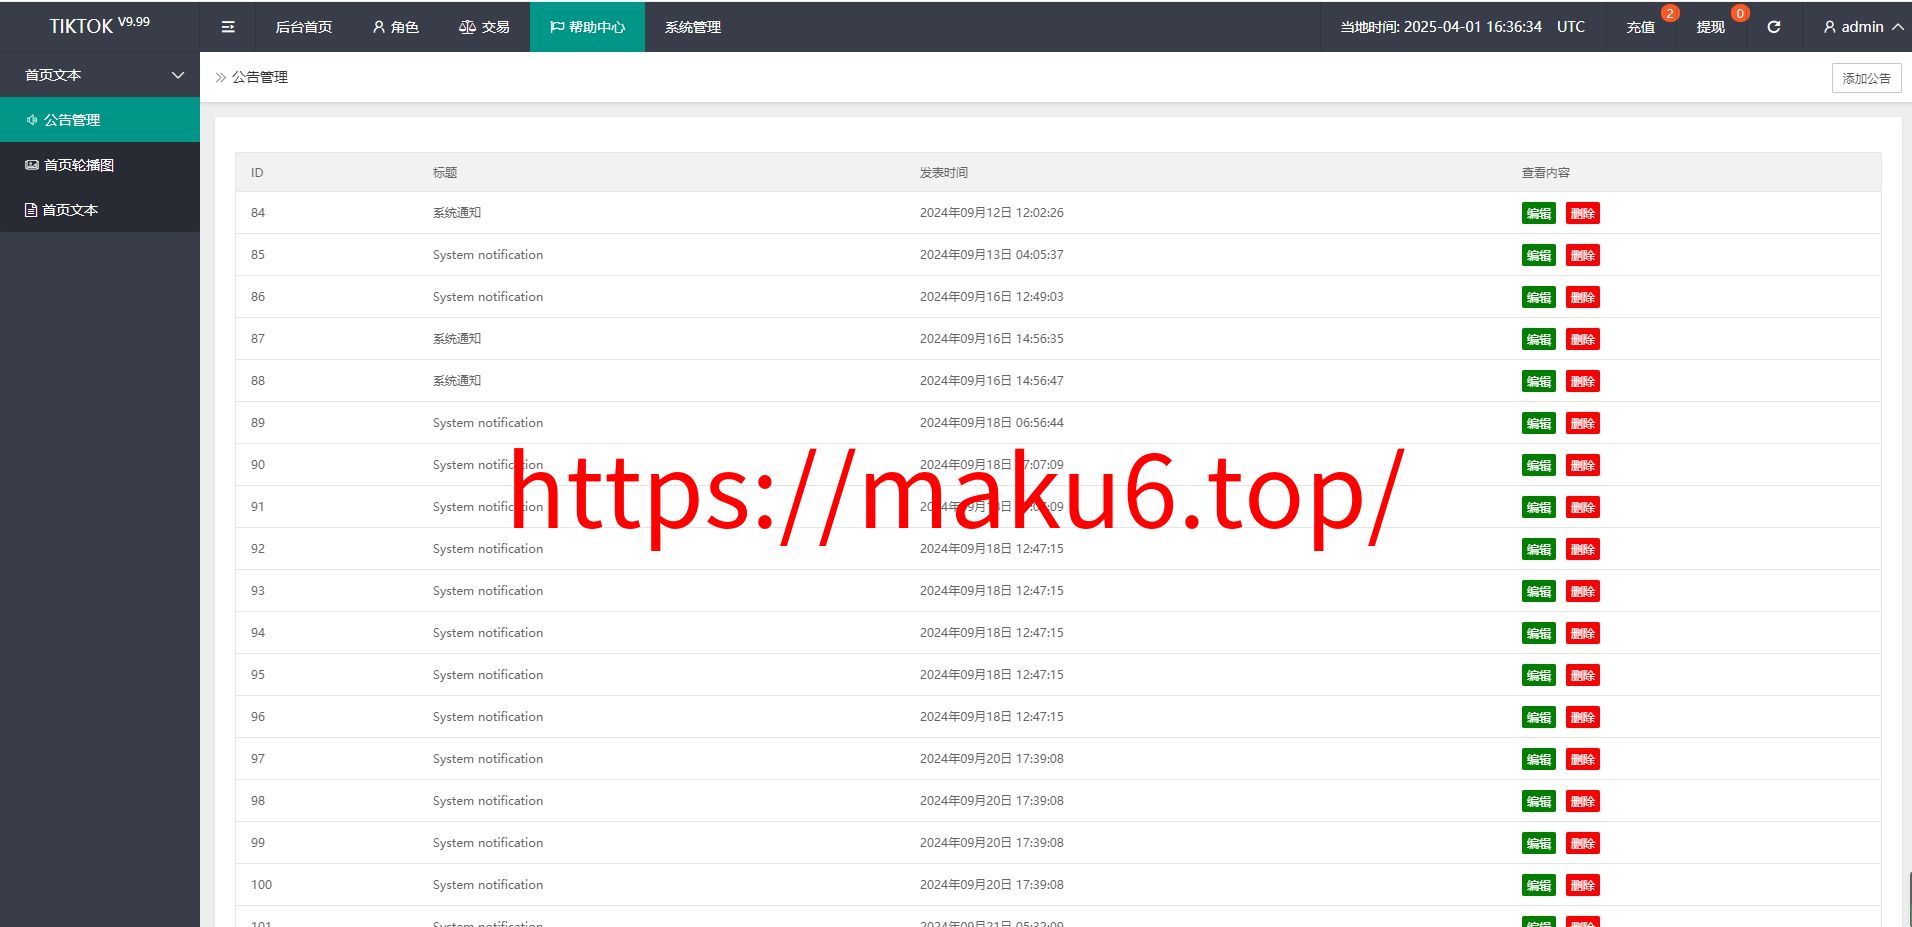Click the 添加公告 button

[x=1866, y=78]
